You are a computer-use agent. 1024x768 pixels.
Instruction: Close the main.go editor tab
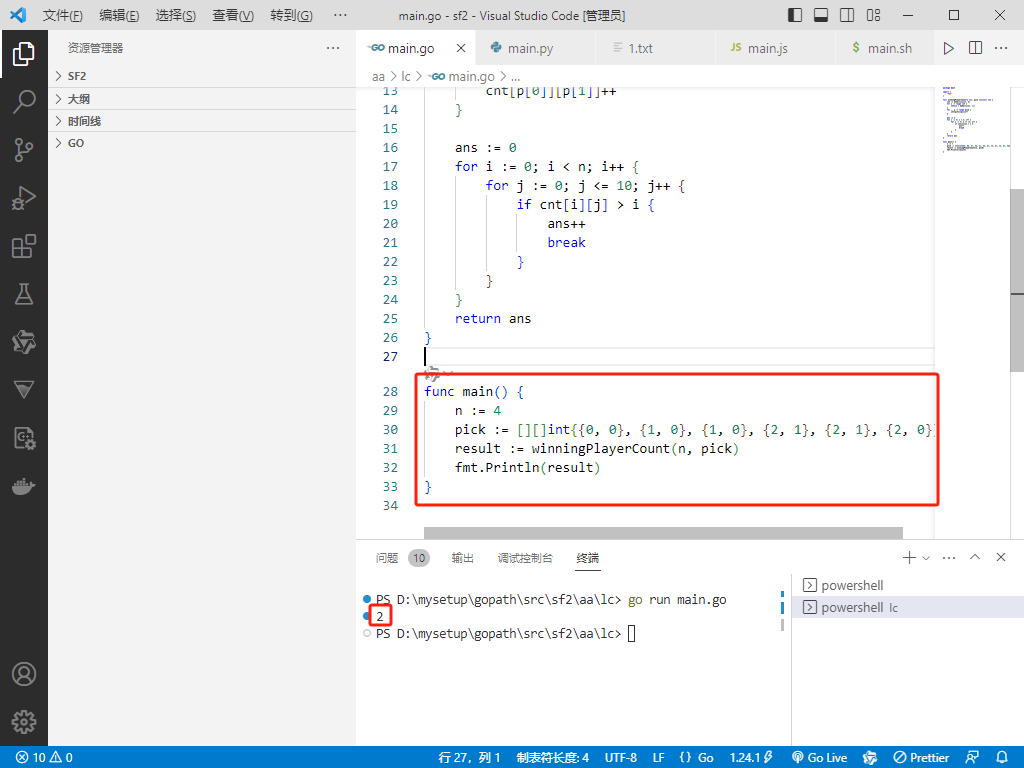(x=461, y=48)
